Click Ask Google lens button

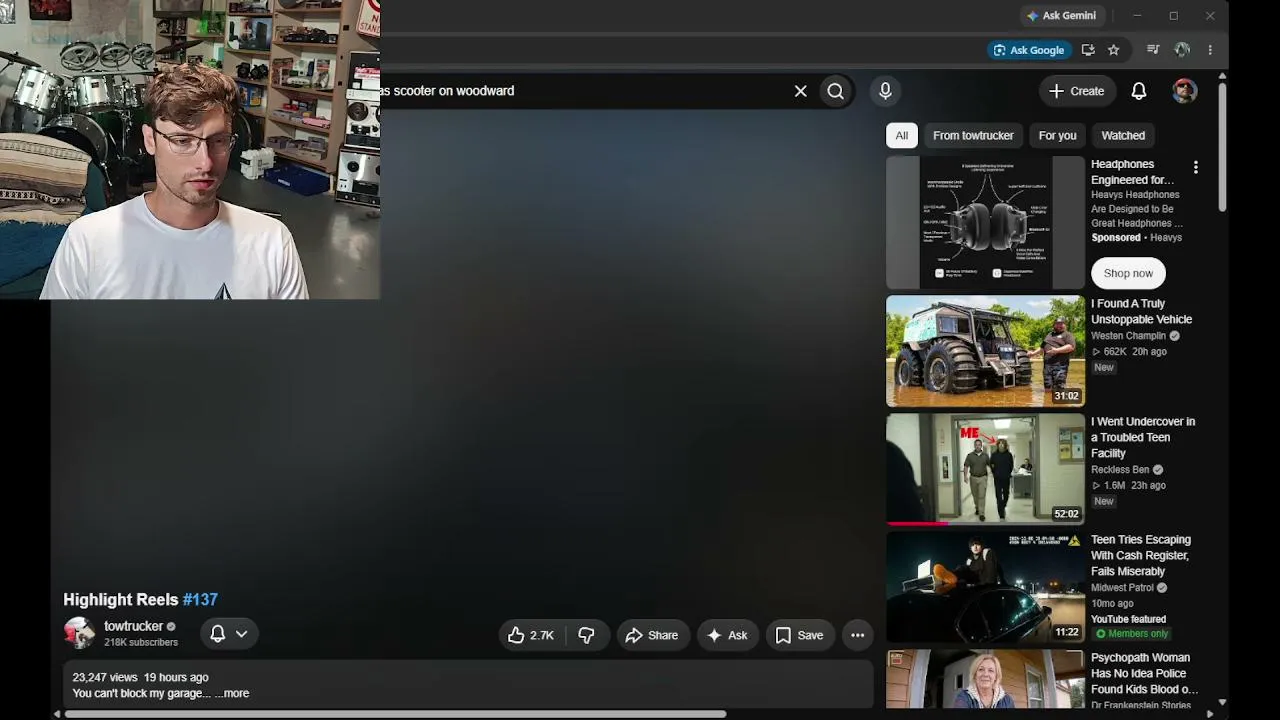tap(1028, 50)
